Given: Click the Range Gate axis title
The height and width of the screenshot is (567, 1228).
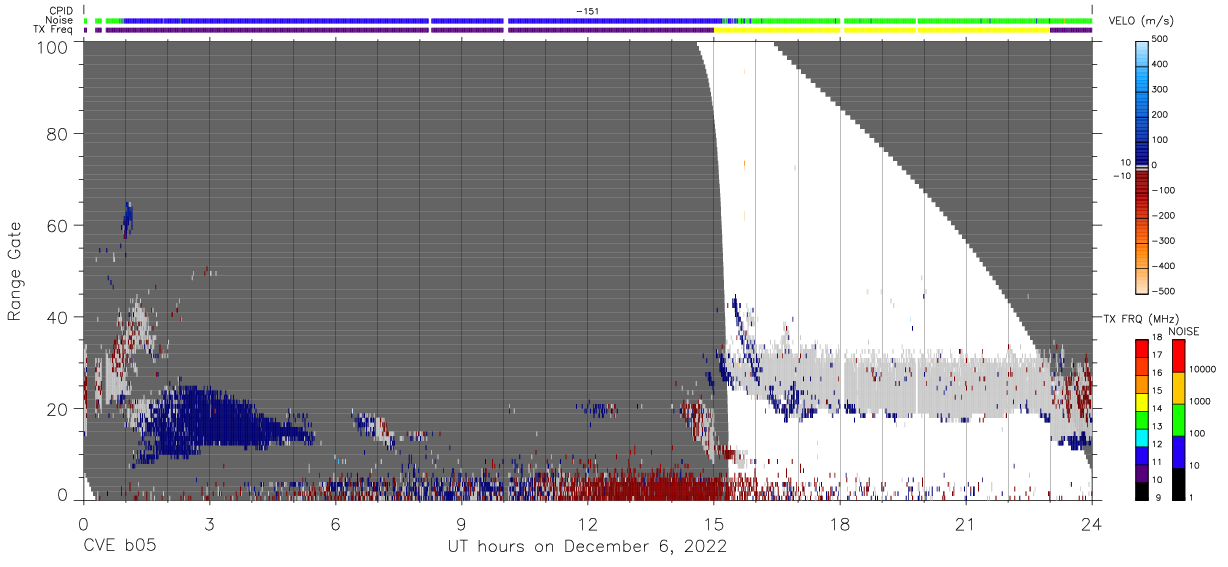Looking at the screenshot, I should (x=15, y=272).
